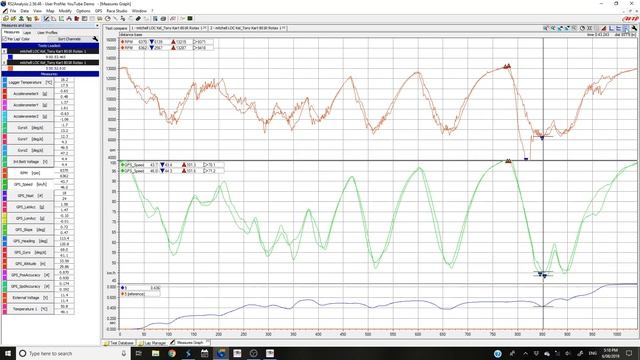The image size is (640, 360).
Task: Click the RPM channel color swatch
Action: pos(5,173)
